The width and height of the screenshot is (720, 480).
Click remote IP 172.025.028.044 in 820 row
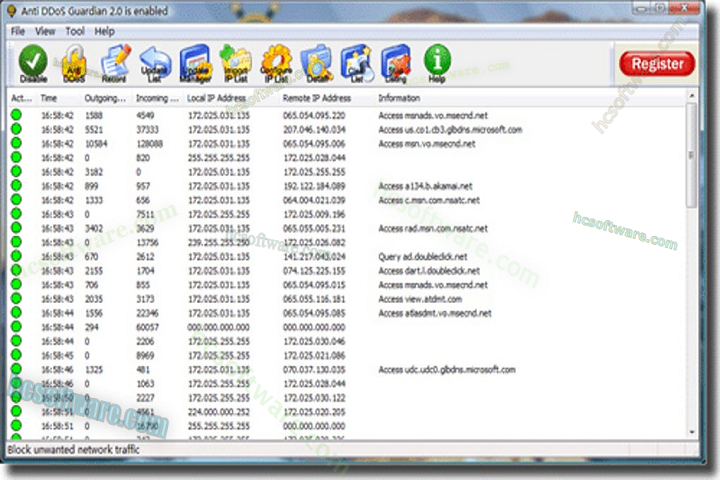[314, 158]
